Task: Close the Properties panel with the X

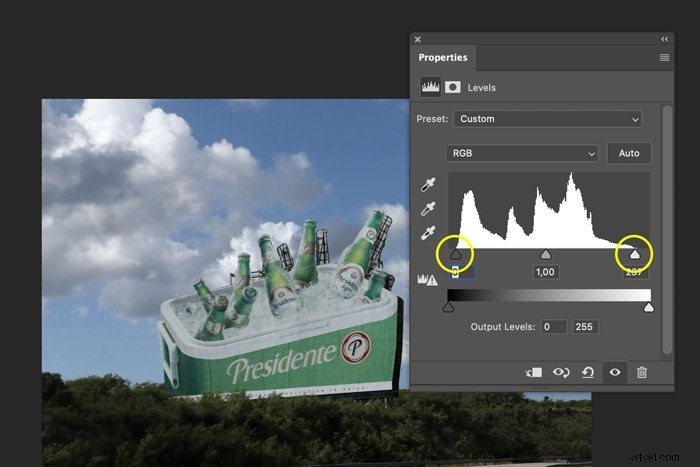Action: tap(418, 39)
